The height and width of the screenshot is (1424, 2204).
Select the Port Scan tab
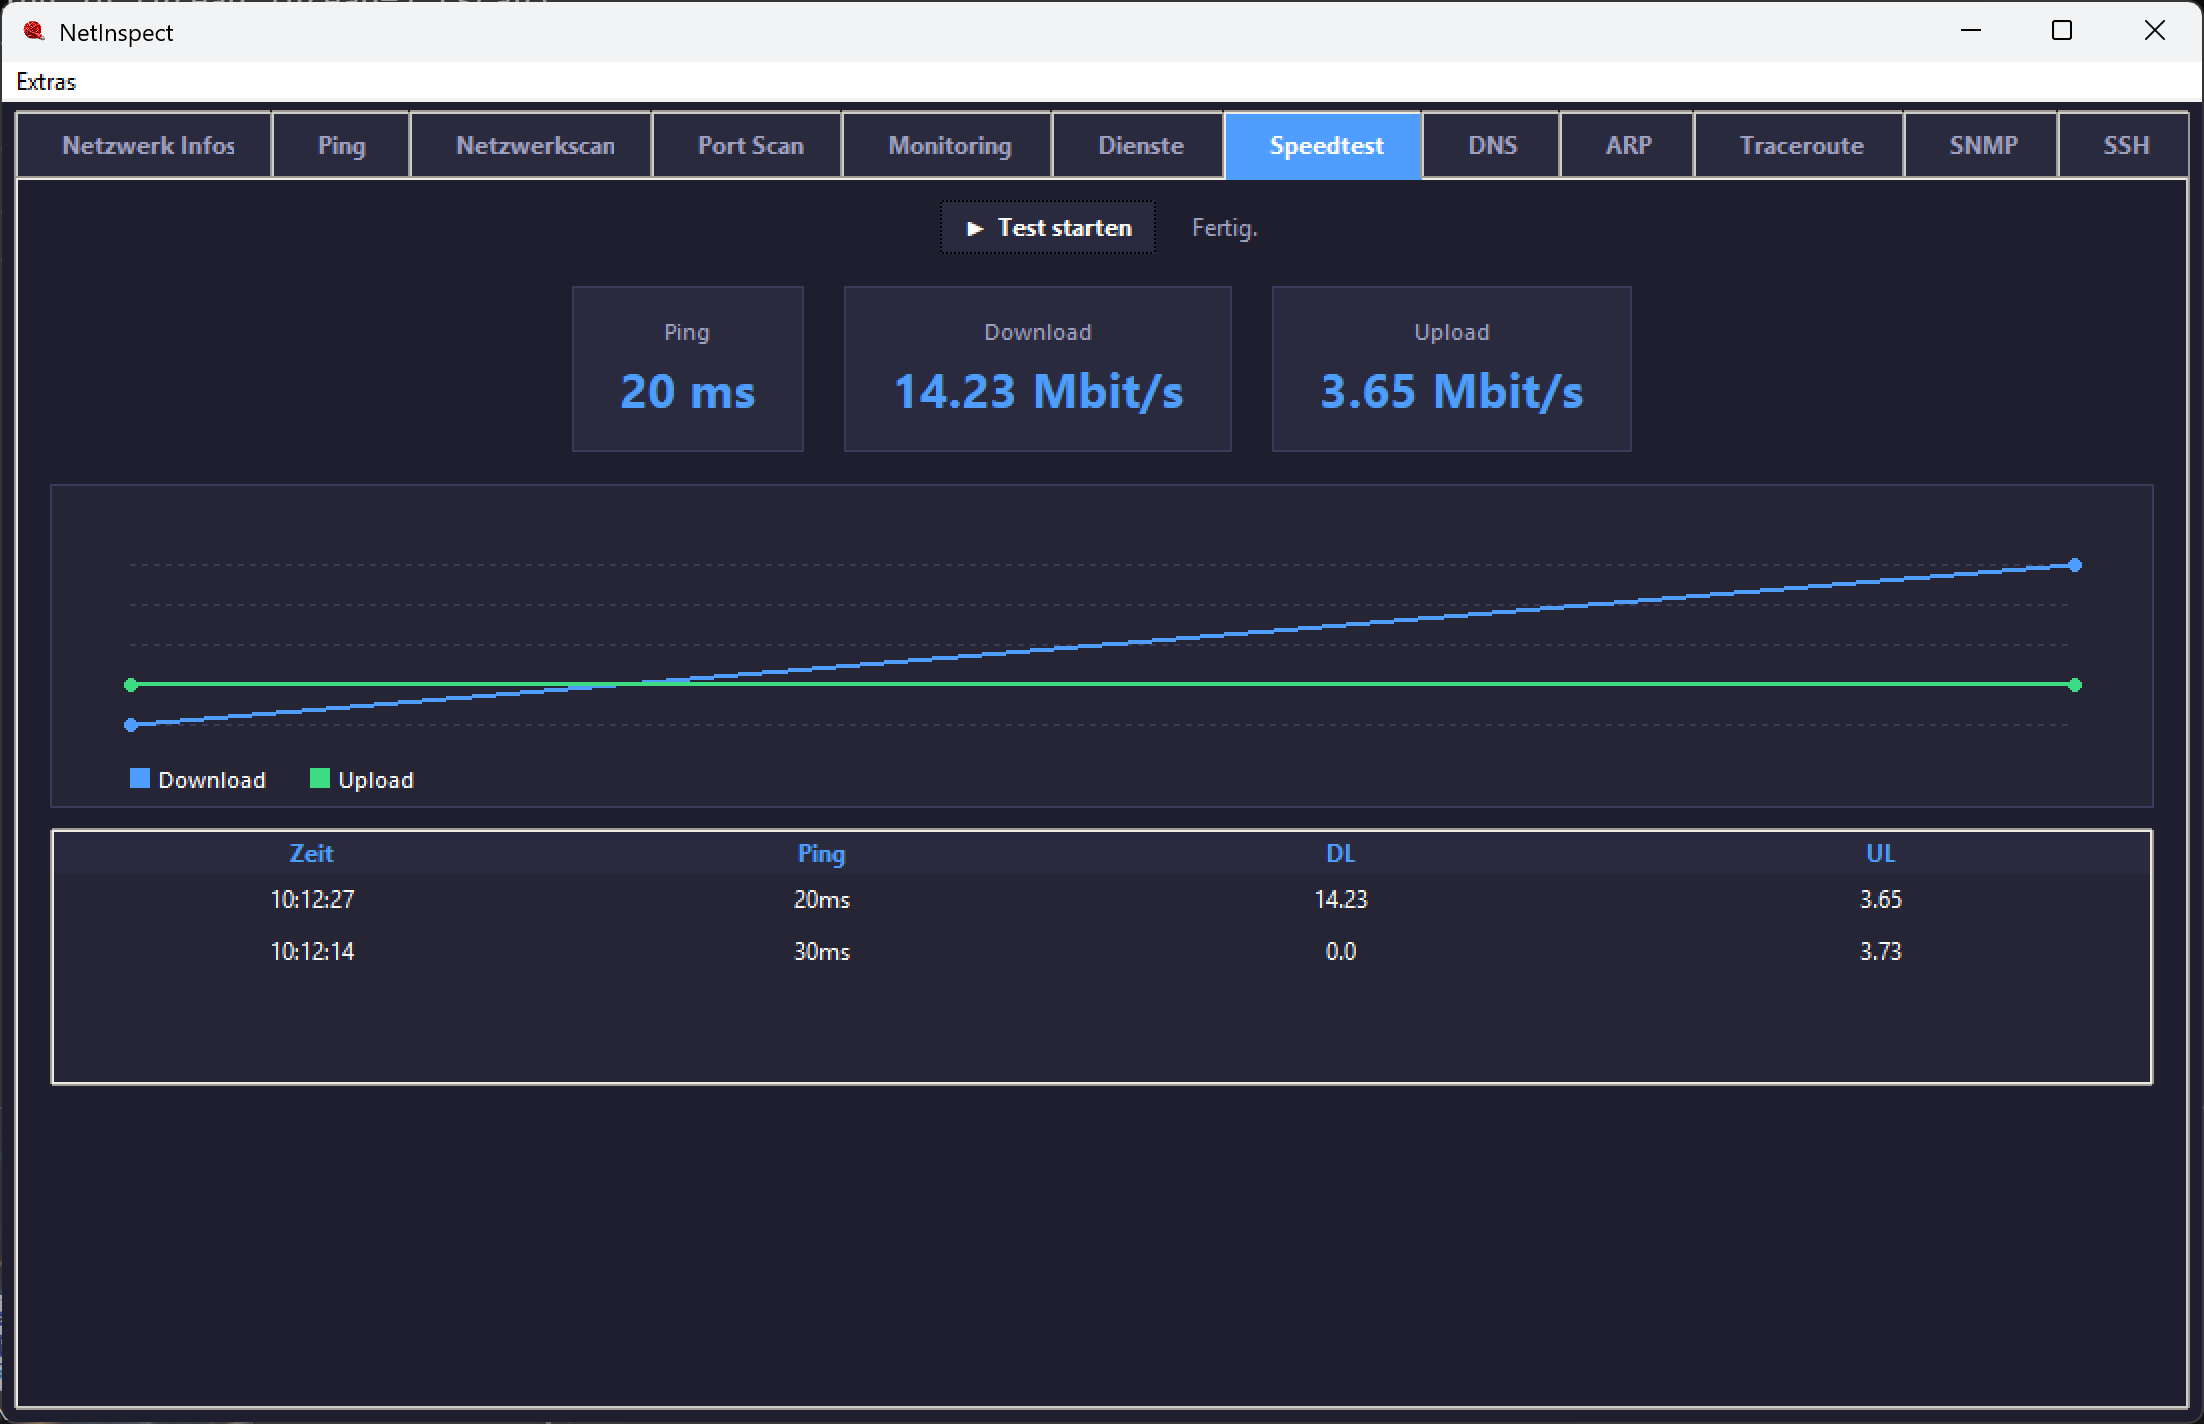(x=750, y=146)
